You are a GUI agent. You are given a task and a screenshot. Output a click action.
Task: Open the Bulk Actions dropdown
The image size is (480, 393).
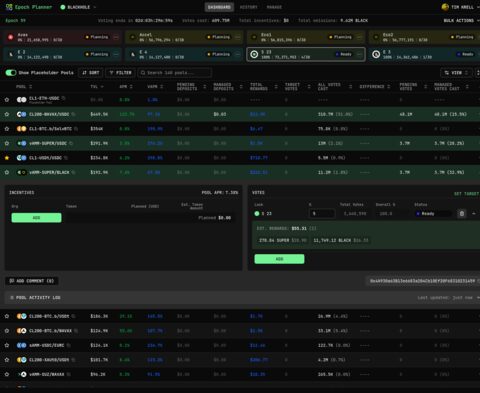[461, 21]
